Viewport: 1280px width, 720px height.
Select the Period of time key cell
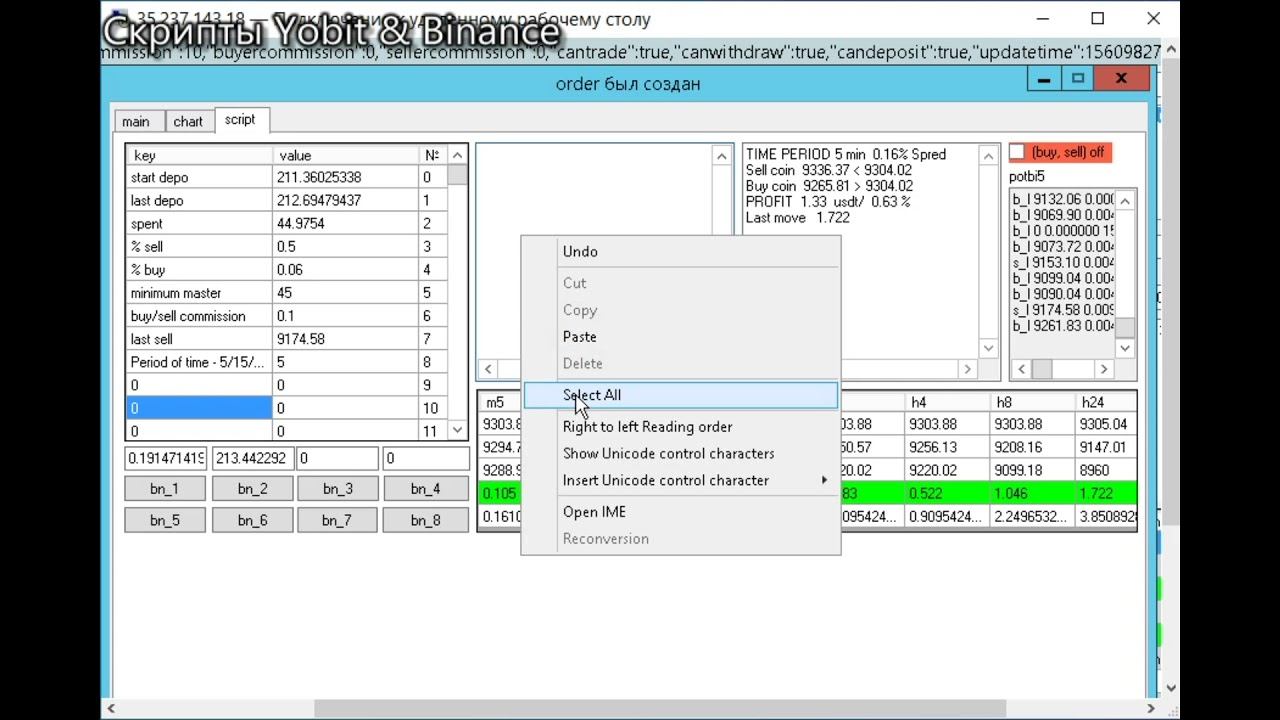[199, 362]
